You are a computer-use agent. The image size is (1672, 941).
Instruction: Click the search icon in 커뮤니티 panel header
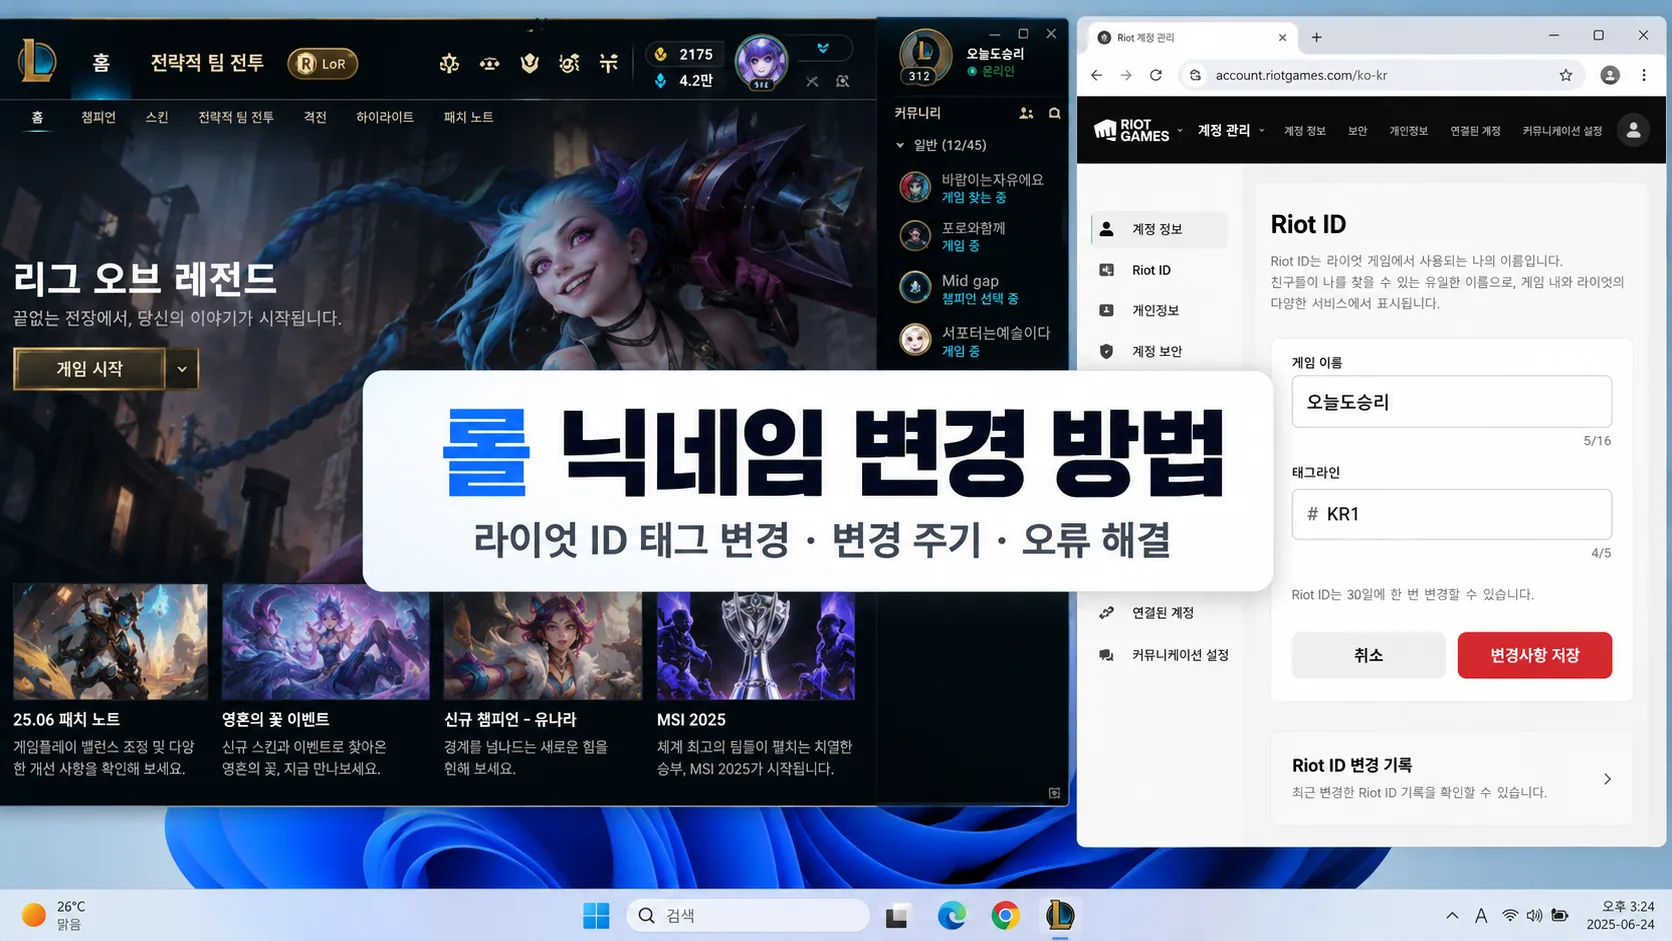1054,113
